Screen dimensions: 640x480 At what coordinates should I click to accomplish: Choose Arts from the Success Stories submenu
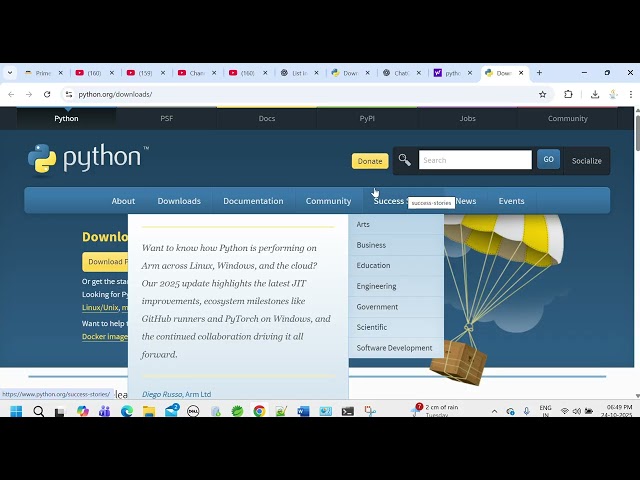point(396,224)
